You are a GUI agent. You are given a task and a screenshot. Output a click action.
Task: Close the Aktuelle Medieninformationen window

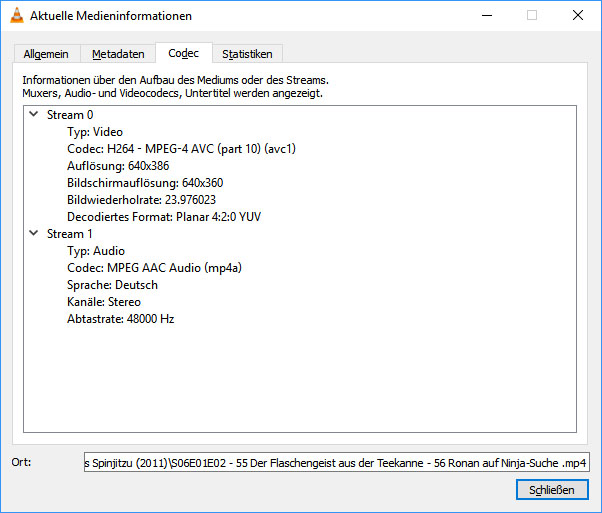(577, 15)
